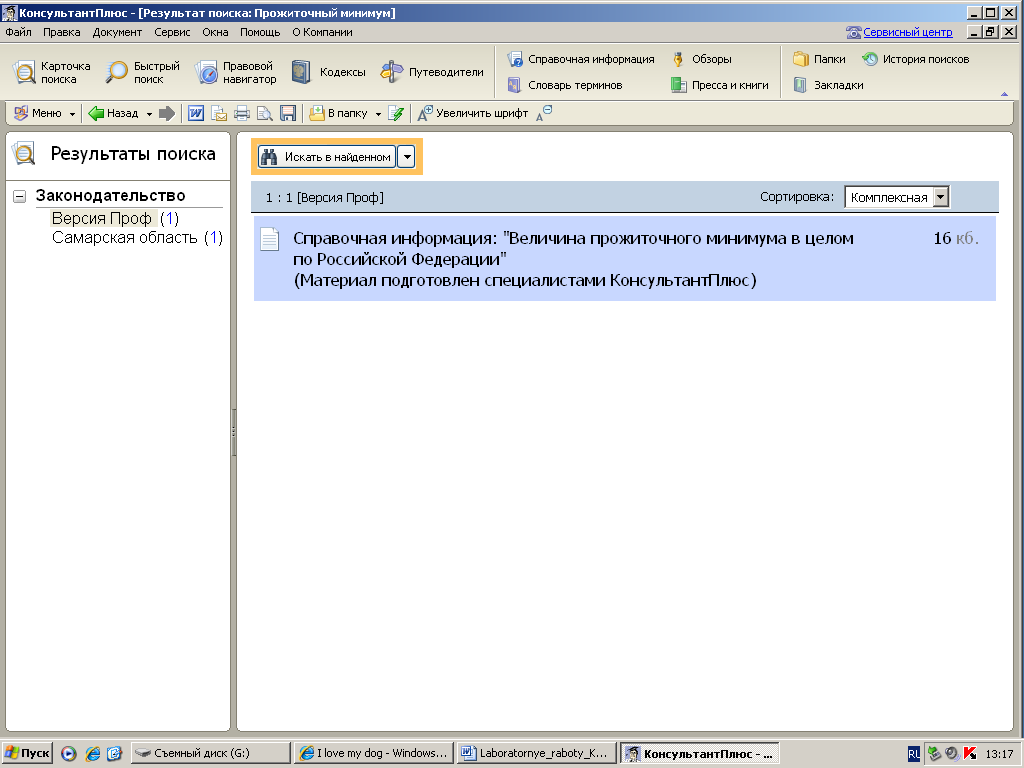Viewport: 1024px width, 768px height.
Task: Click decrease font size icon
Action: (x=544, y=113)
